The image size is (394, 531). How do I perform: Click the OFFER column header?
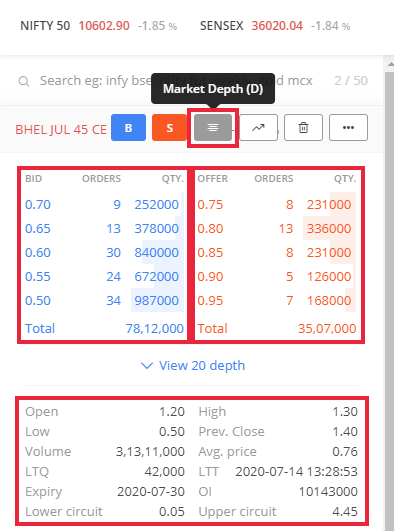213,178
